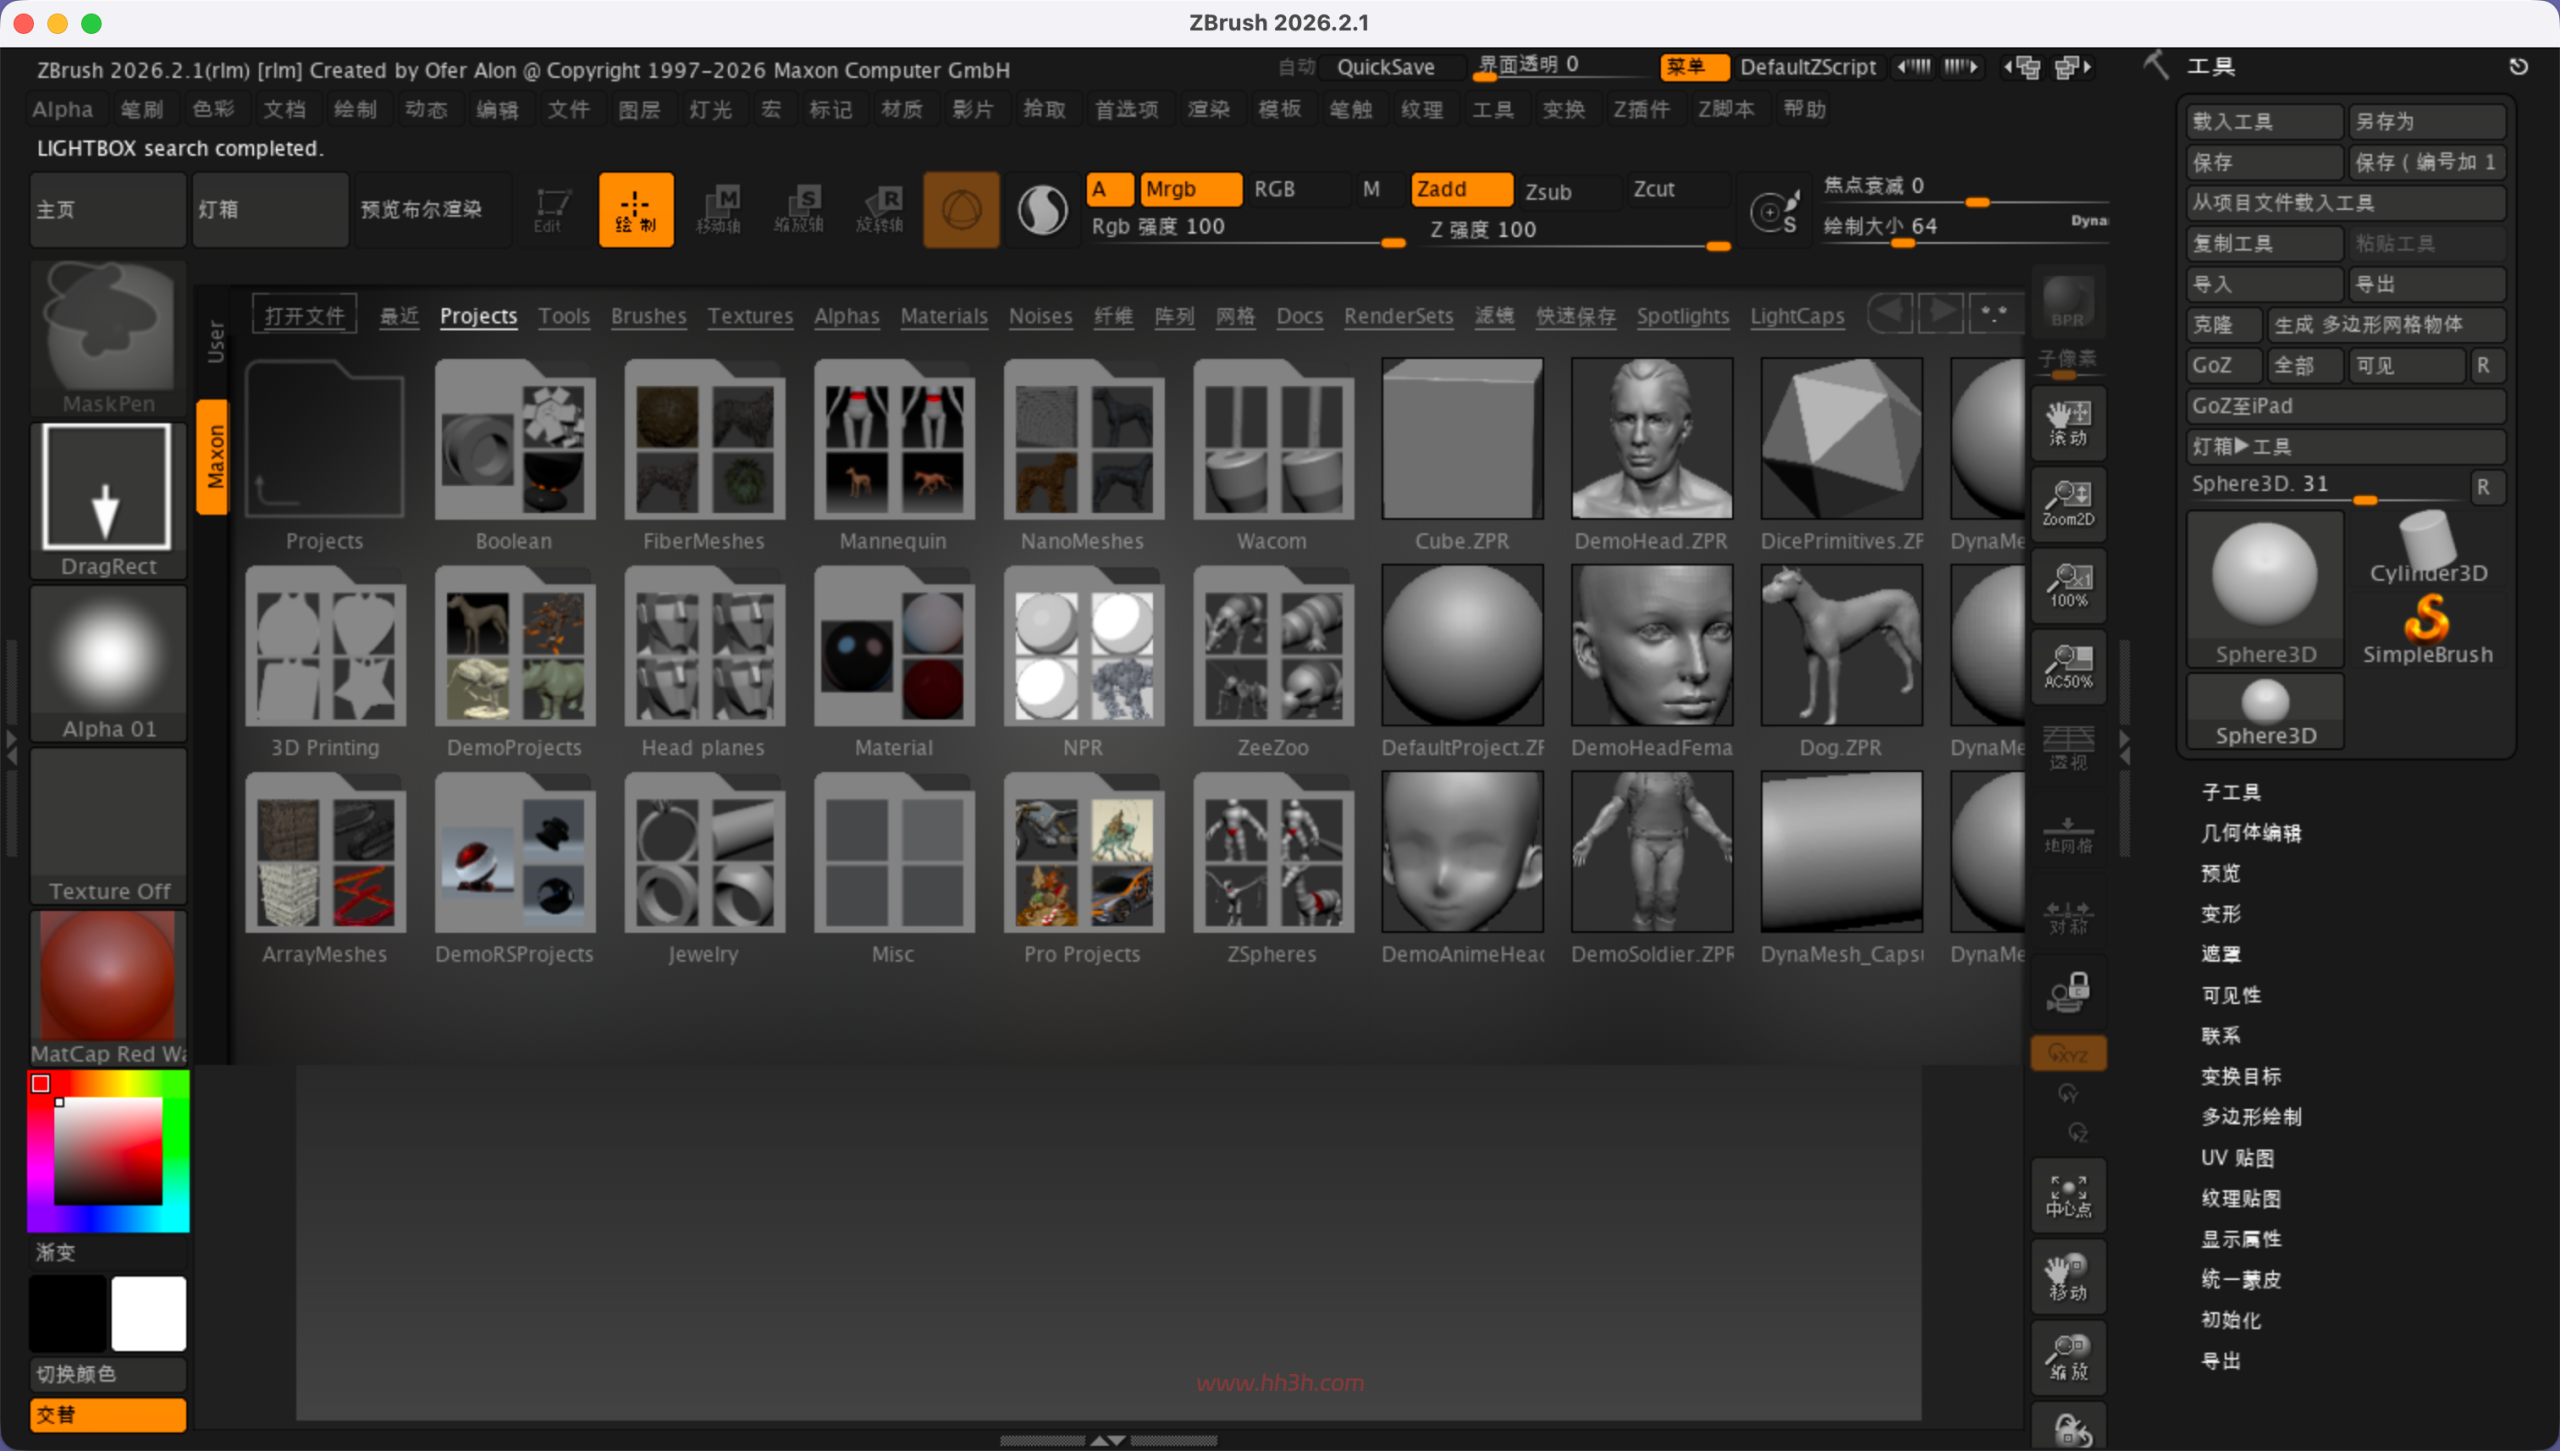Expand the UV 贴图 section

(2237, 1158)
